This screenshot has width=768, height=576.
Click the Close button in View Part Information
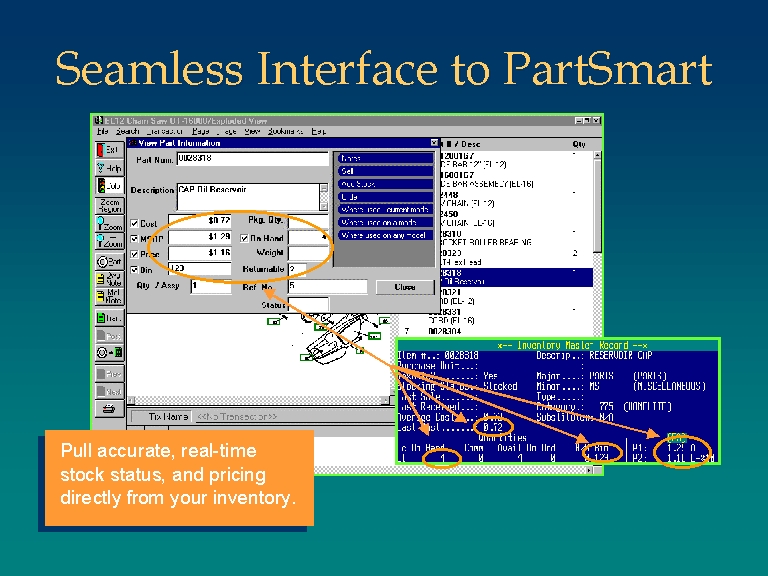click(405, 287)
